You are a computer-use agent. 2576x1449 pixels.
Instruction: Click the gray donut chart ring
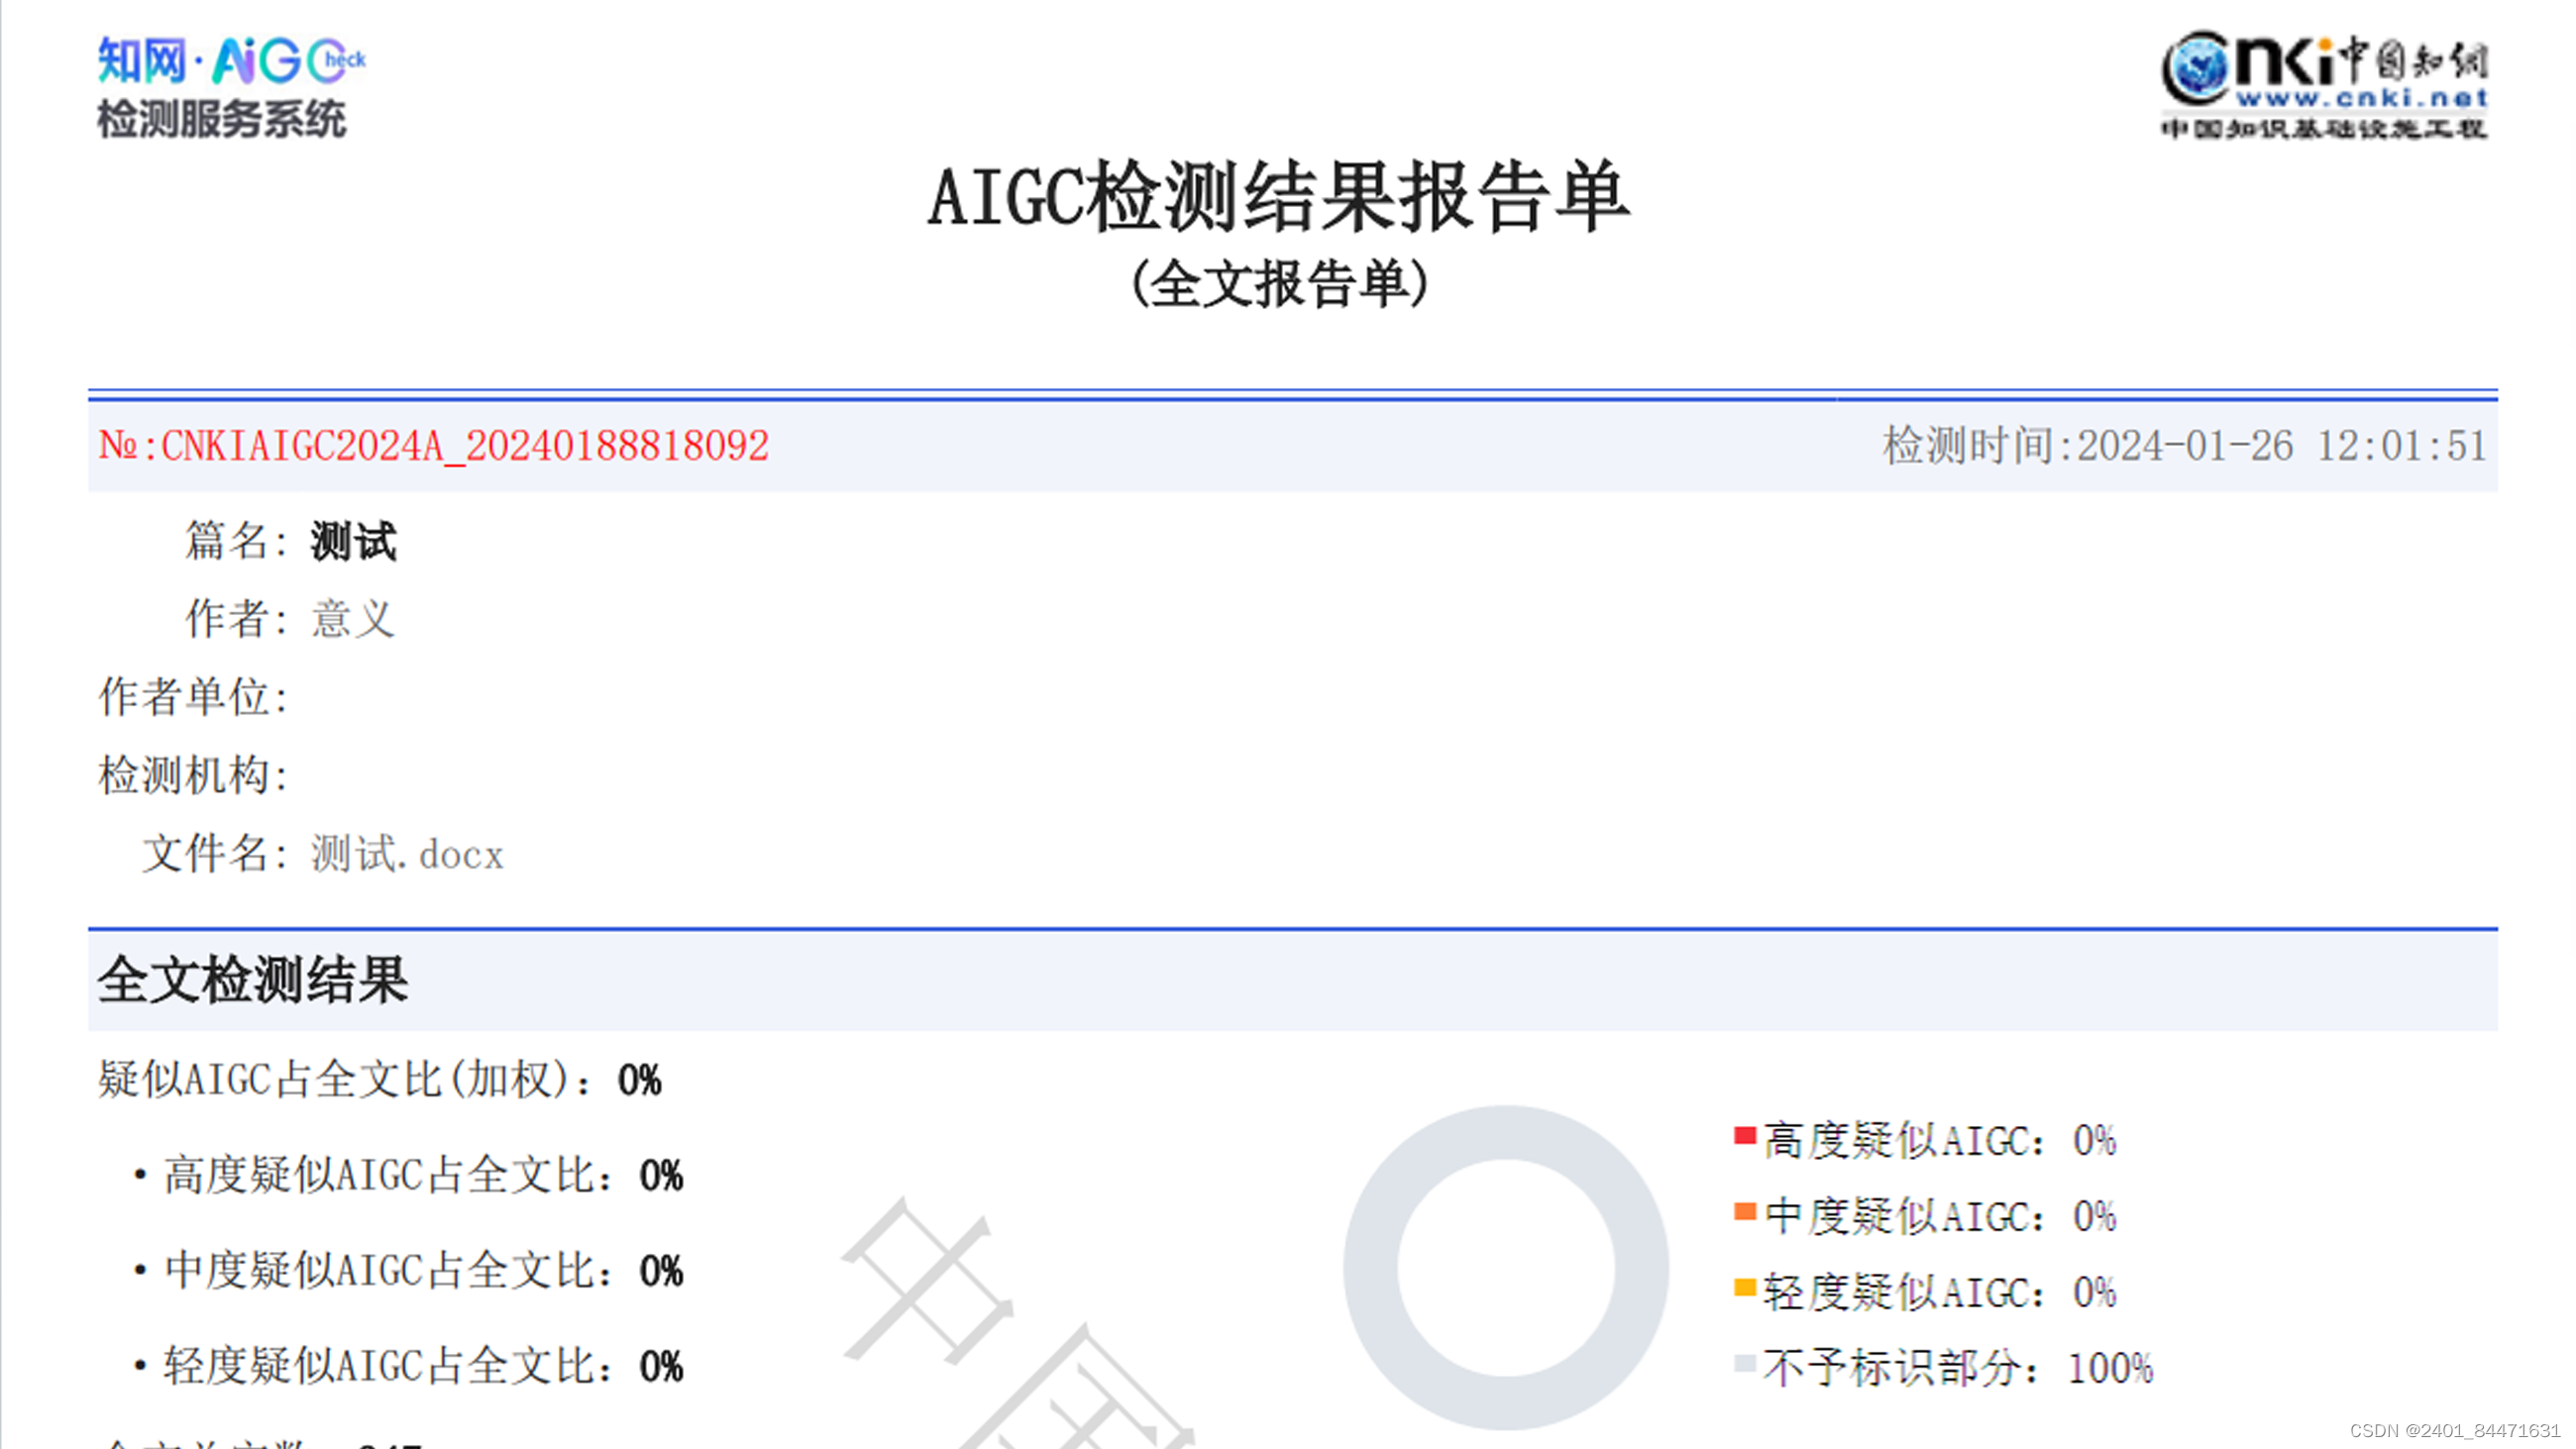(1370, 1270)
